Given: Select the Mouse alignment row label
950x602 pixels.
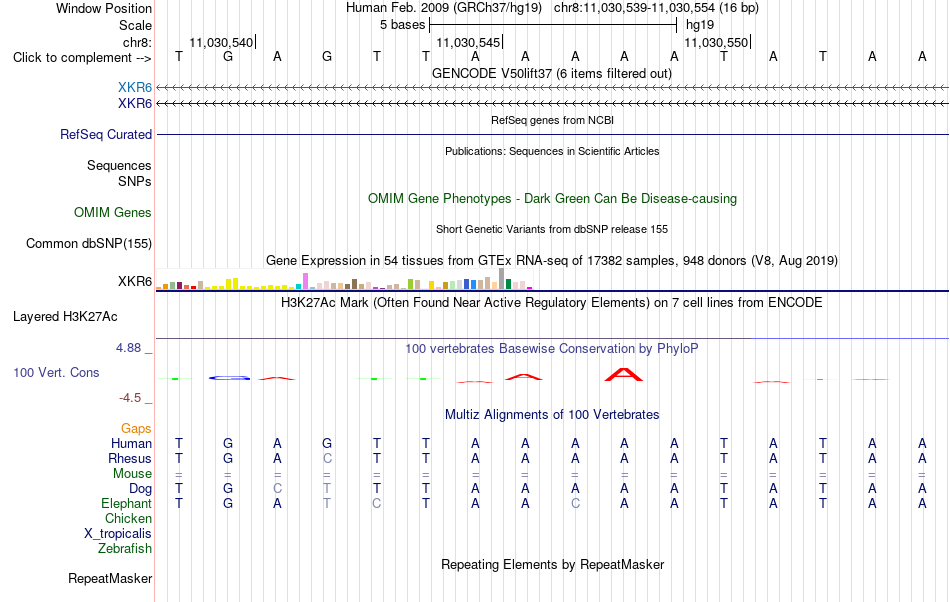Looking at the screenshot, I should click(x=132, y=474).
